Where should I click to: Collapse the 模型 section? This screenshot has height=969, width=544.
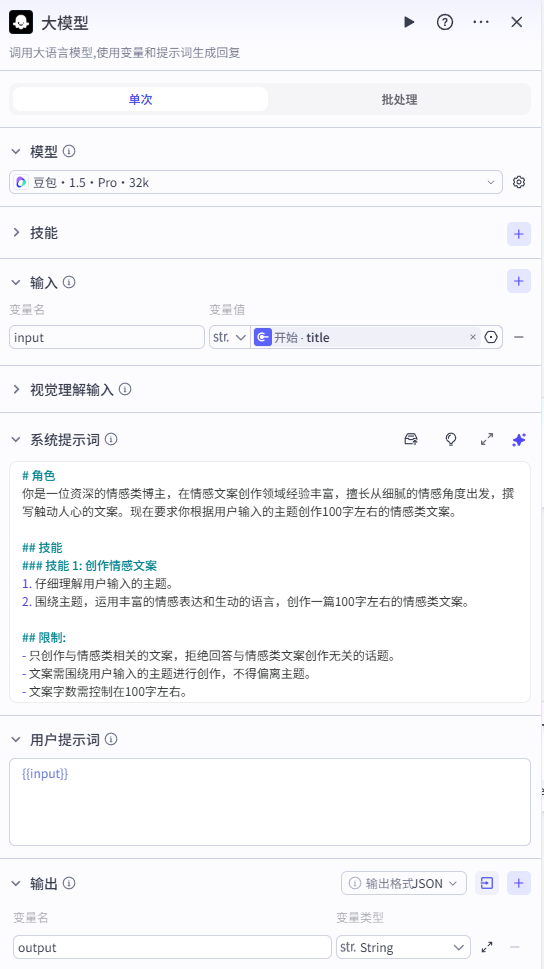pyautogui.click(x=16, y=151)
